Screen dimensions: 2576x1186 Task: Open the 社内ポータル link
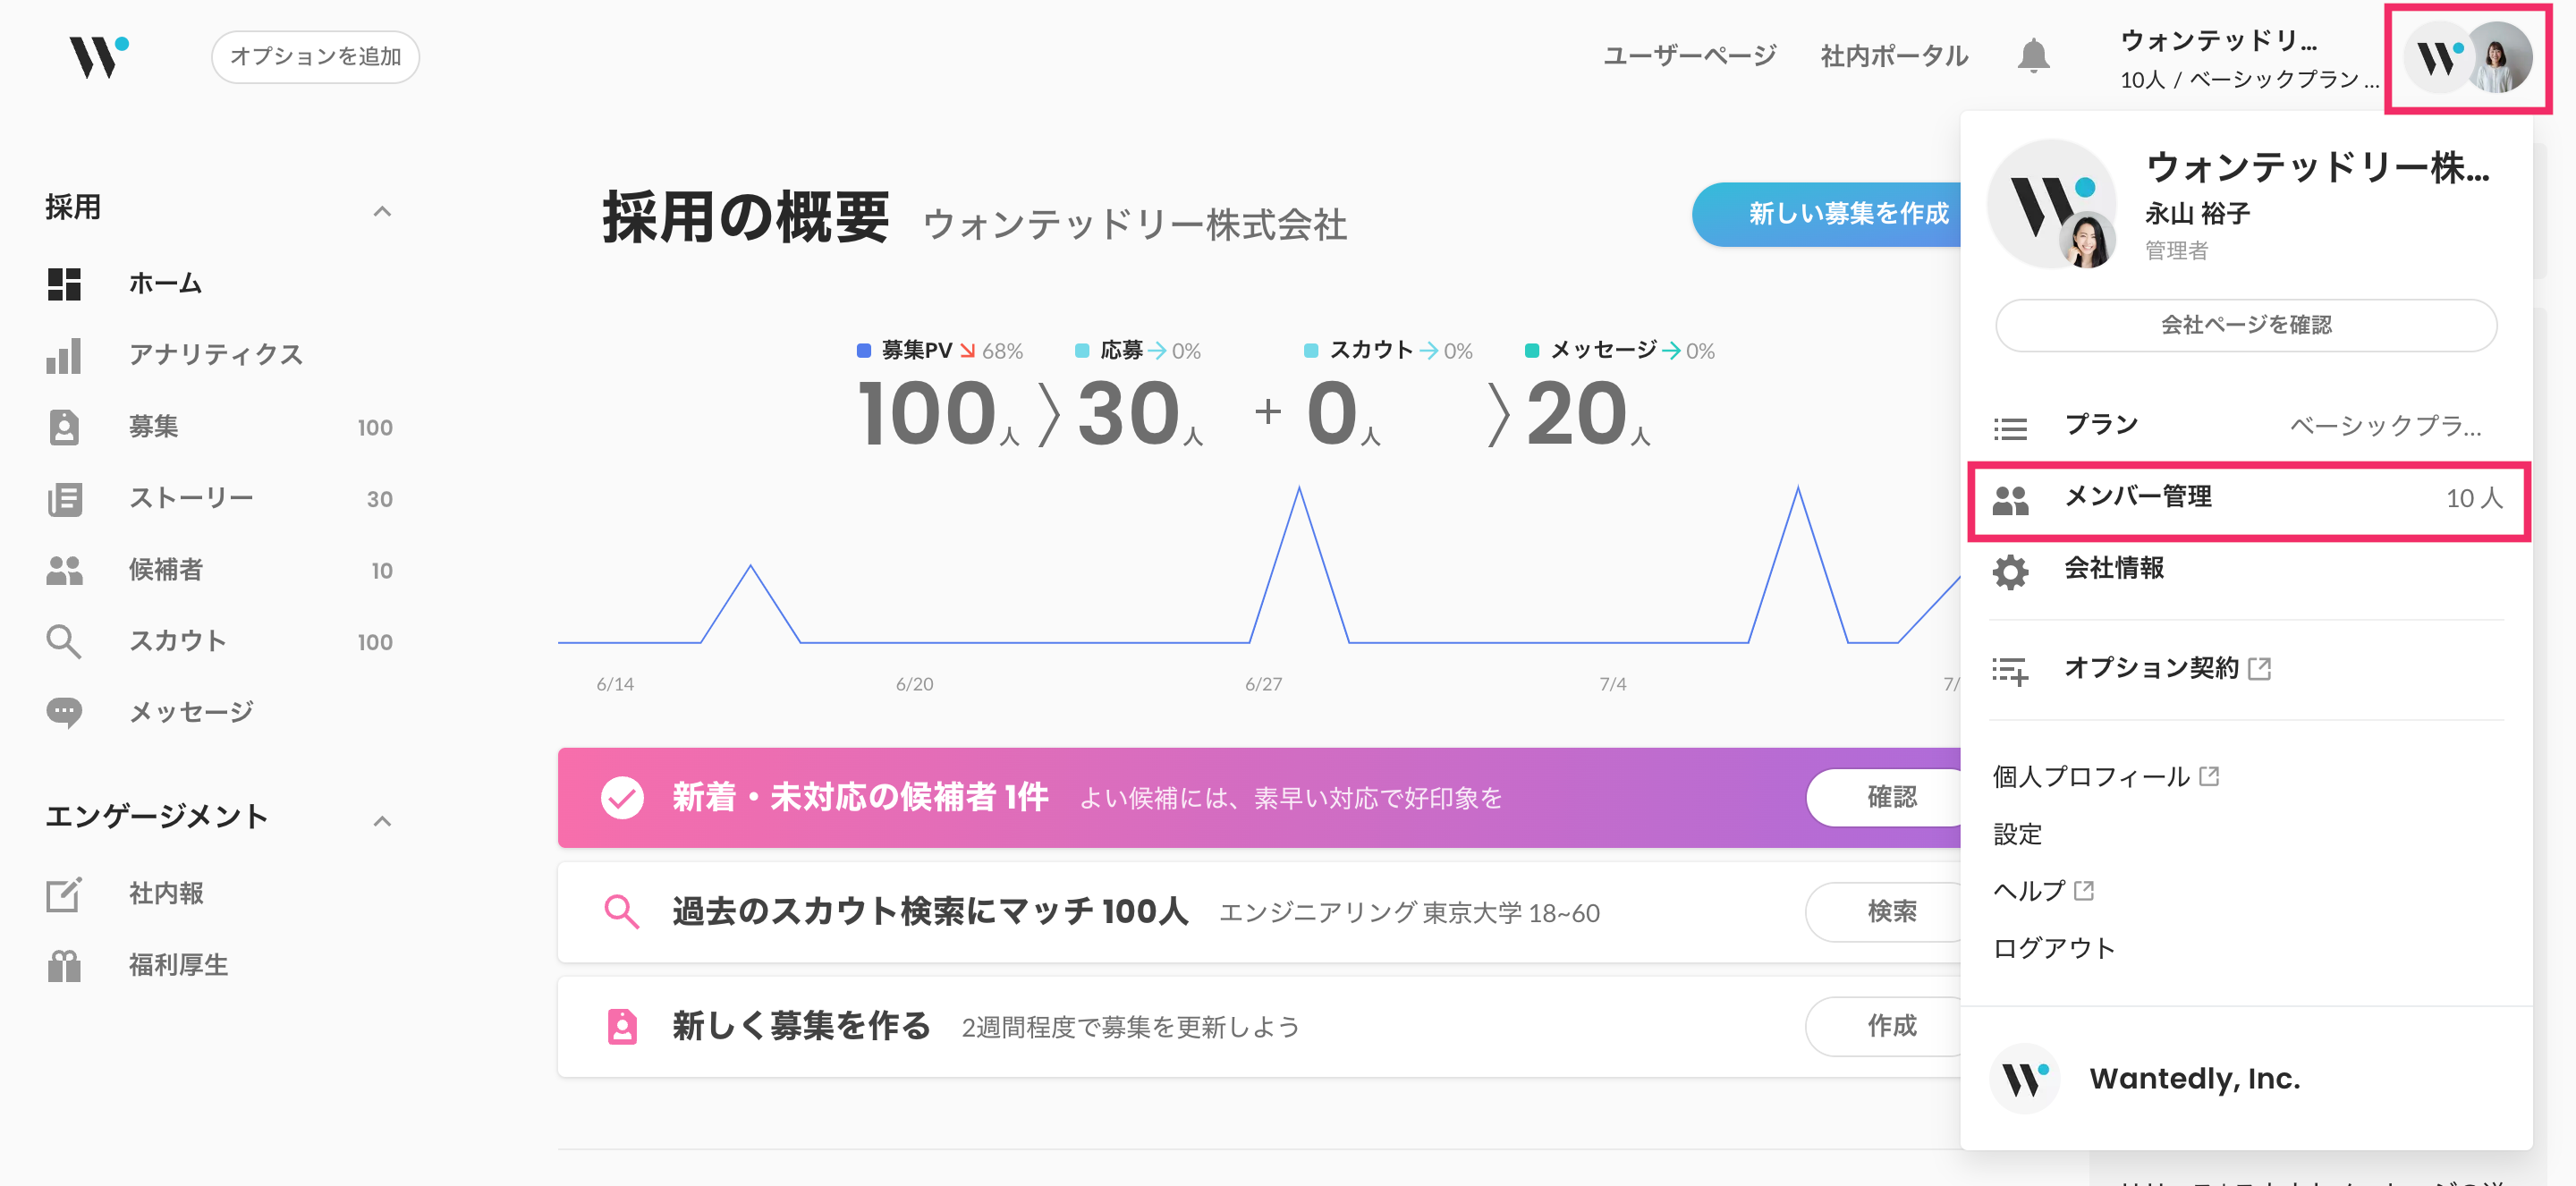[x=1894, y=56]
